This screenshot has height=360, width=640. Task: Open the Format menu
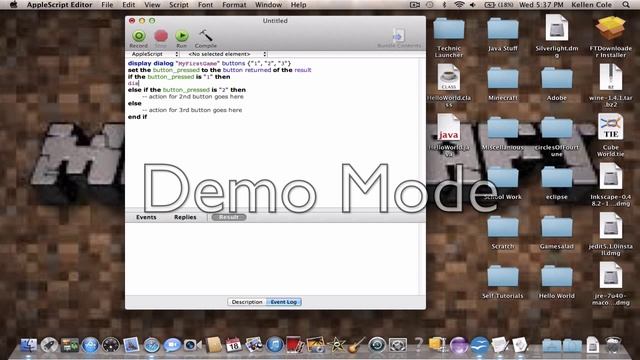234,5
